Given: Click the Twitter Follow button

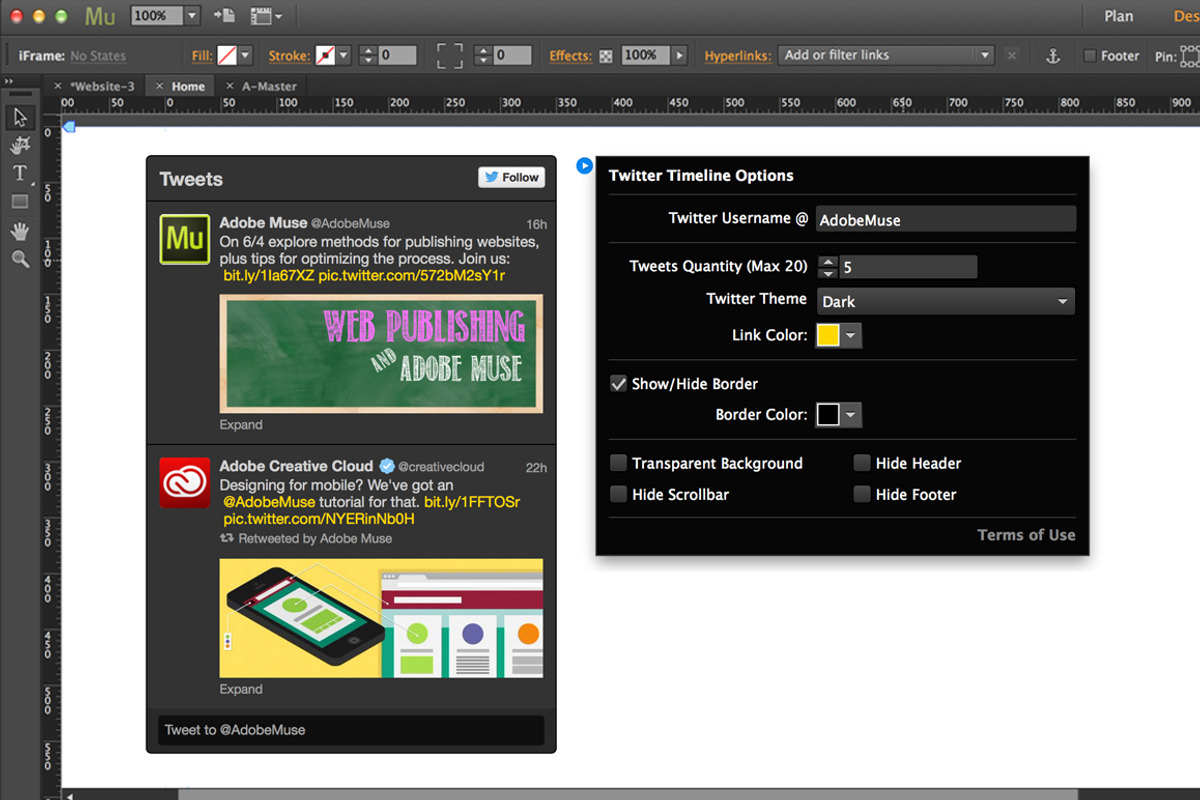Looking at the screenshot, I should (511, 177).
